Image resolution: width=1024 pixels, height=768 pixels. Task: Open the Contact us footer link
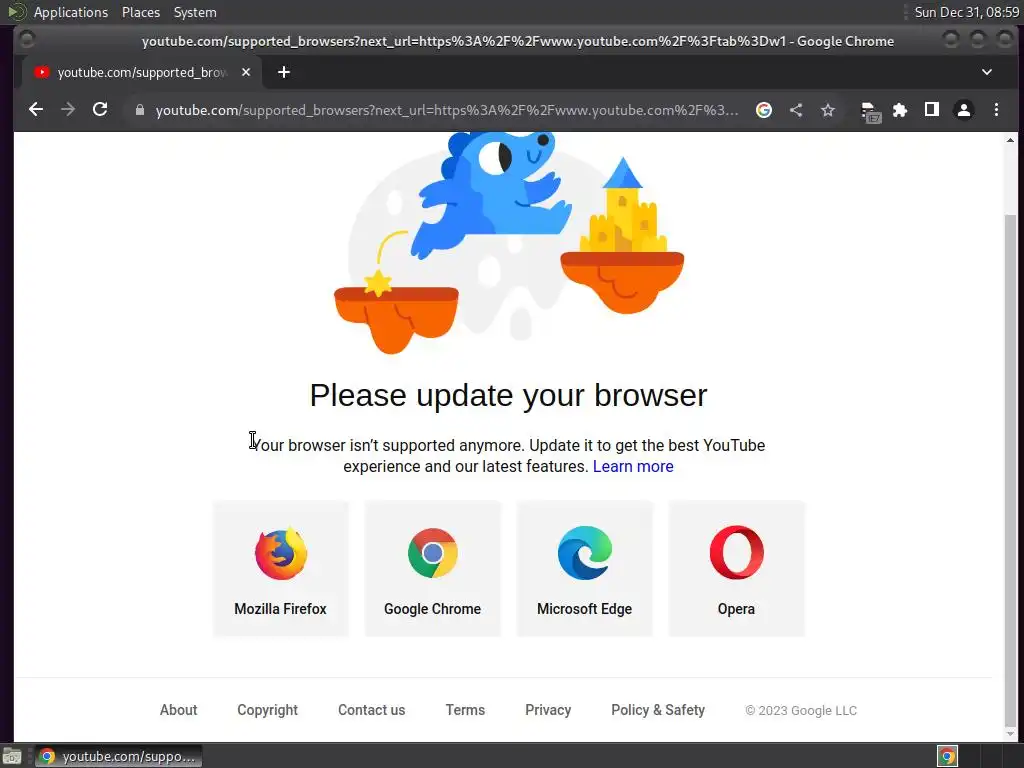tap(372, 710)
